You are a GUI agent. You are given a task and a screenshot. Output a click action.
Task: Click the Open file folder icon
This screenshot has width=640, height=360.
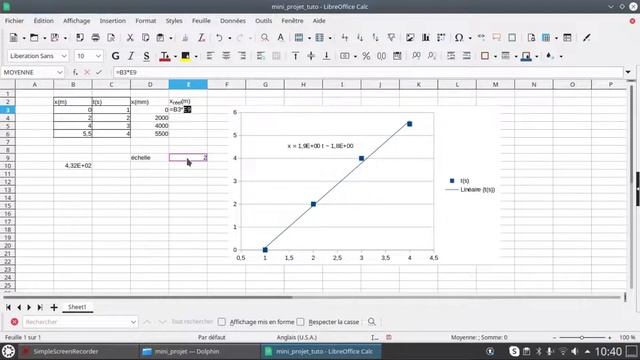coord(34,38)
